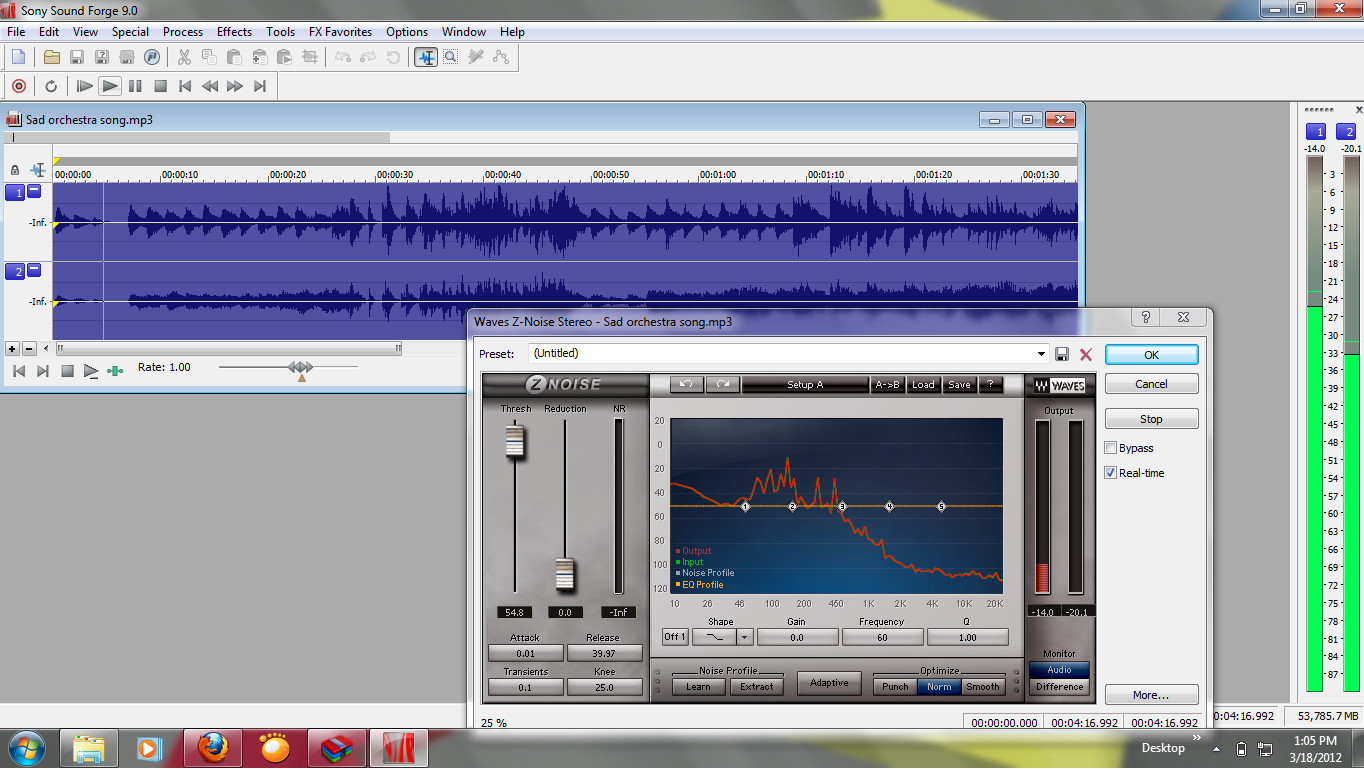1364x769 pixels.
Task: Select the Envelope tool in the toolbar
Action: click(501, 57)
